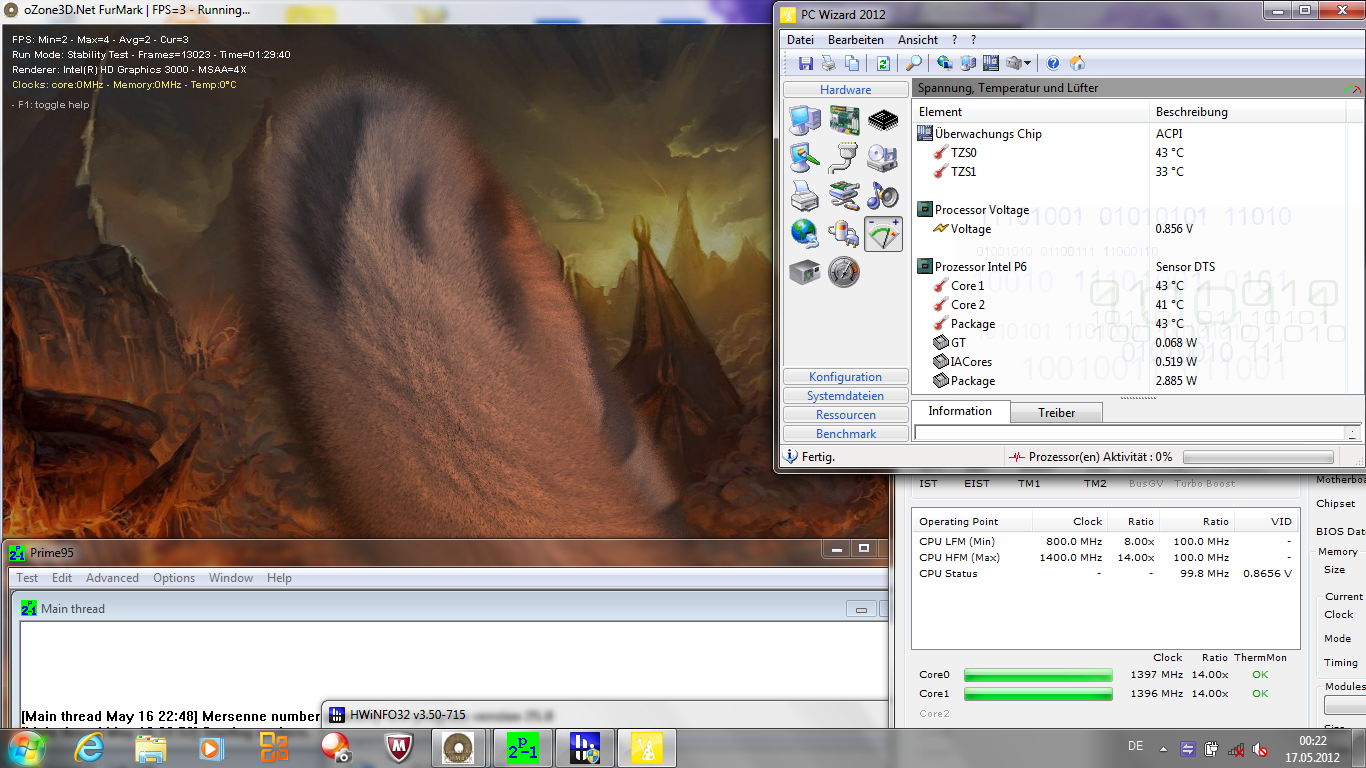Screen dimensions: 1366x768
Task: Select the Core 1 temperature row
Action: pyautogui.click(x=1130, y=286)
